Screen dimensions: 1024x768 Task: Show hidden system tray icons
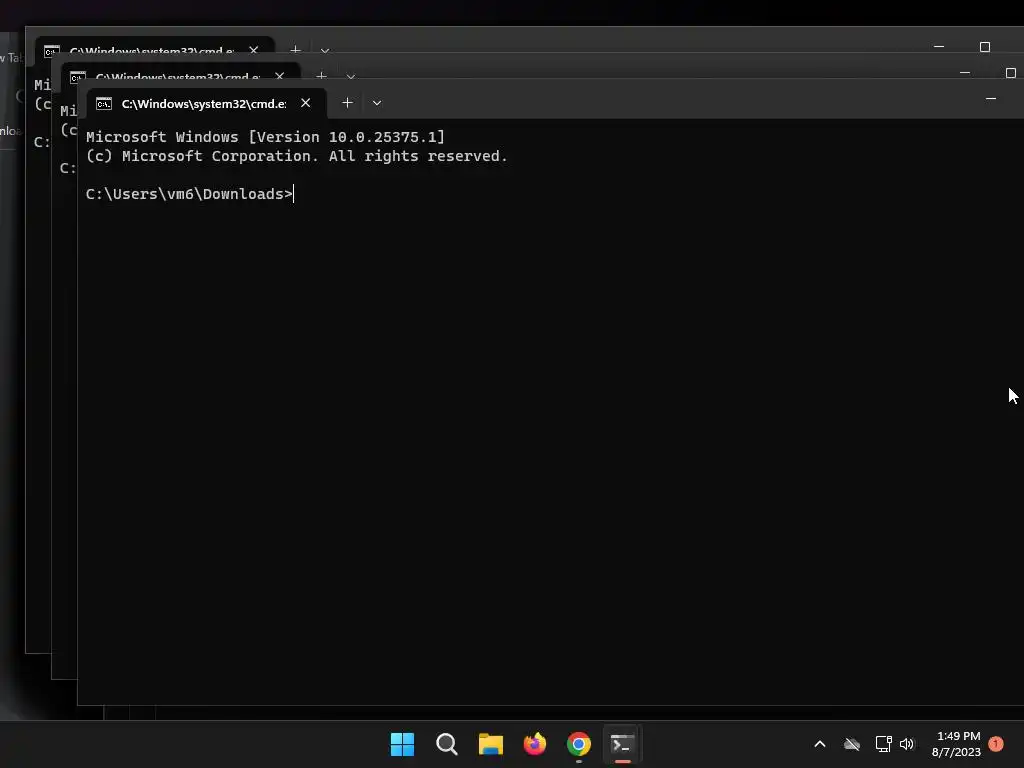coord(820,744)
